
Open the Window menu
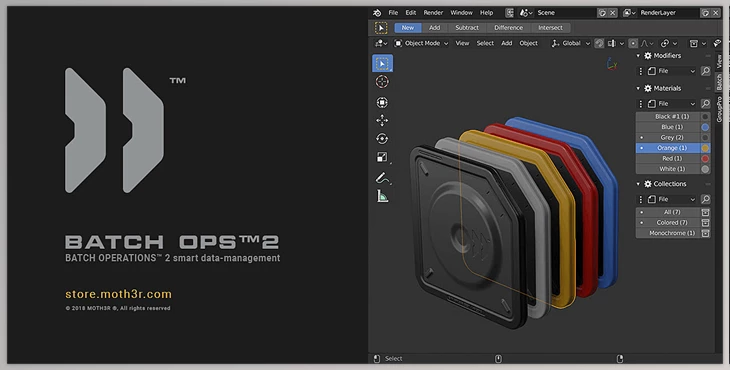coord(461,13)
